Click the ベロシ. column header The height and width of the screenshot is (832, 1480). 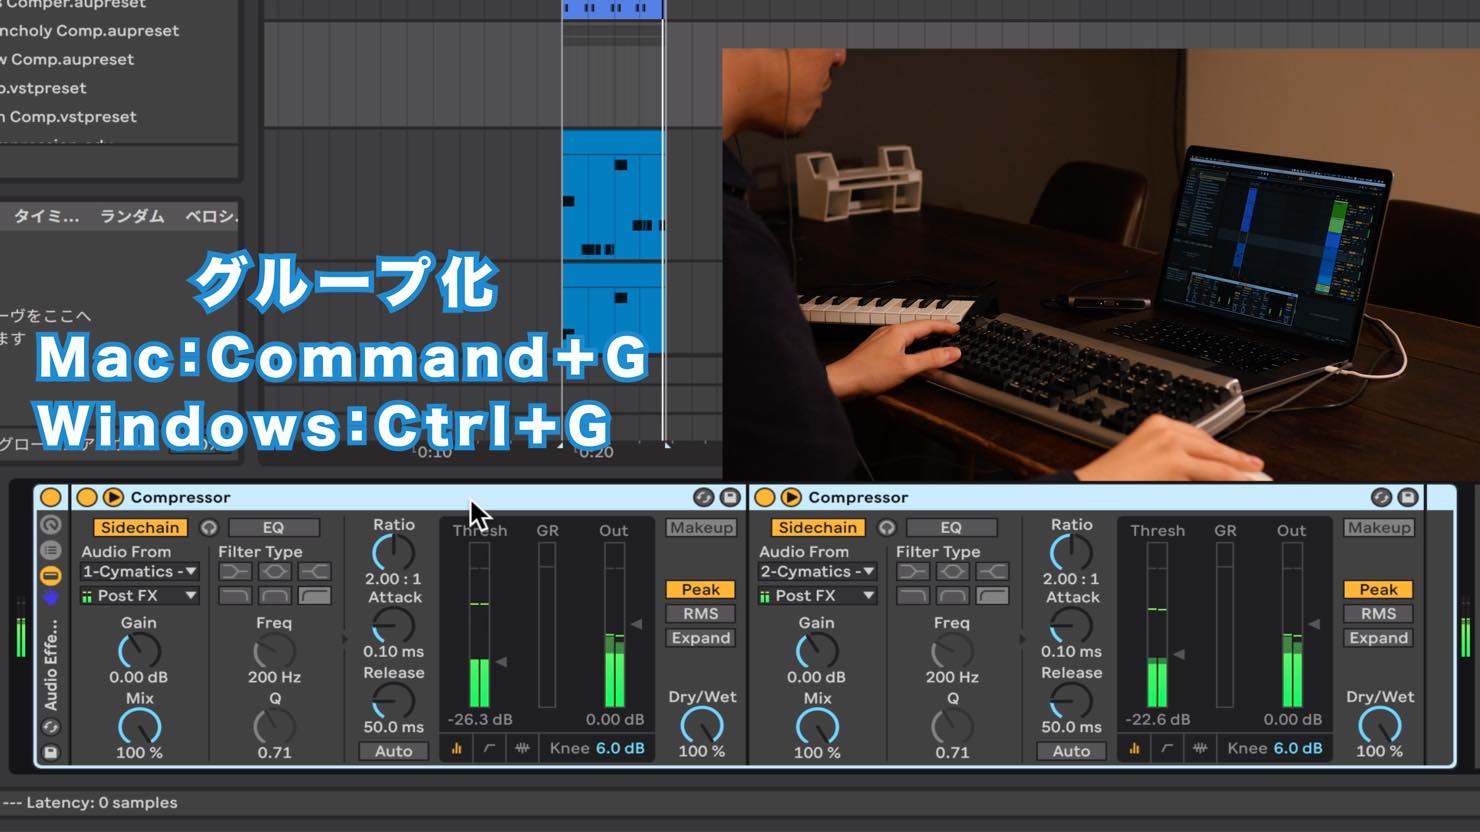[x=211, y=216]
